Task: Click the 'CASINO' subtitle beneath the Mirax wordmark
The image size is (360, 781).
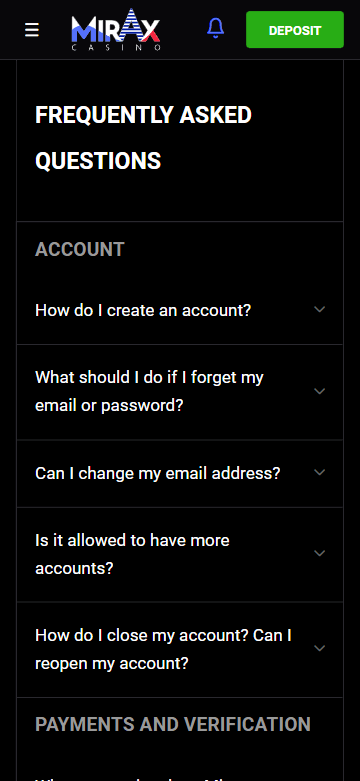Action: click(x=116, y=48)
